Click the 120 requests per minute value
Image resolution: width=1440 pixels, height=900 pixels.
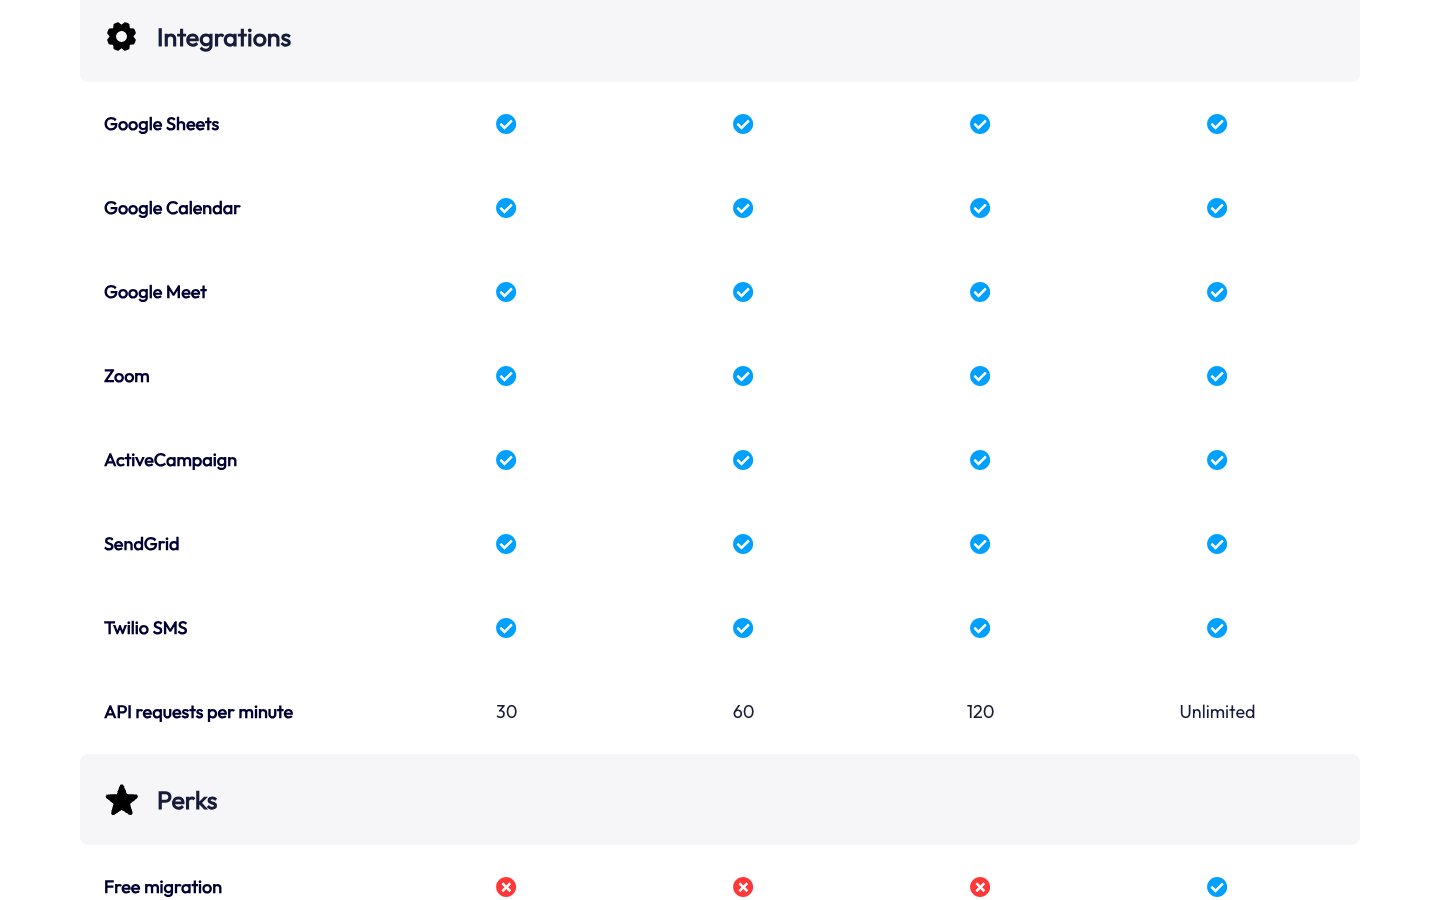pyautogui.click(x=980, y=712)
